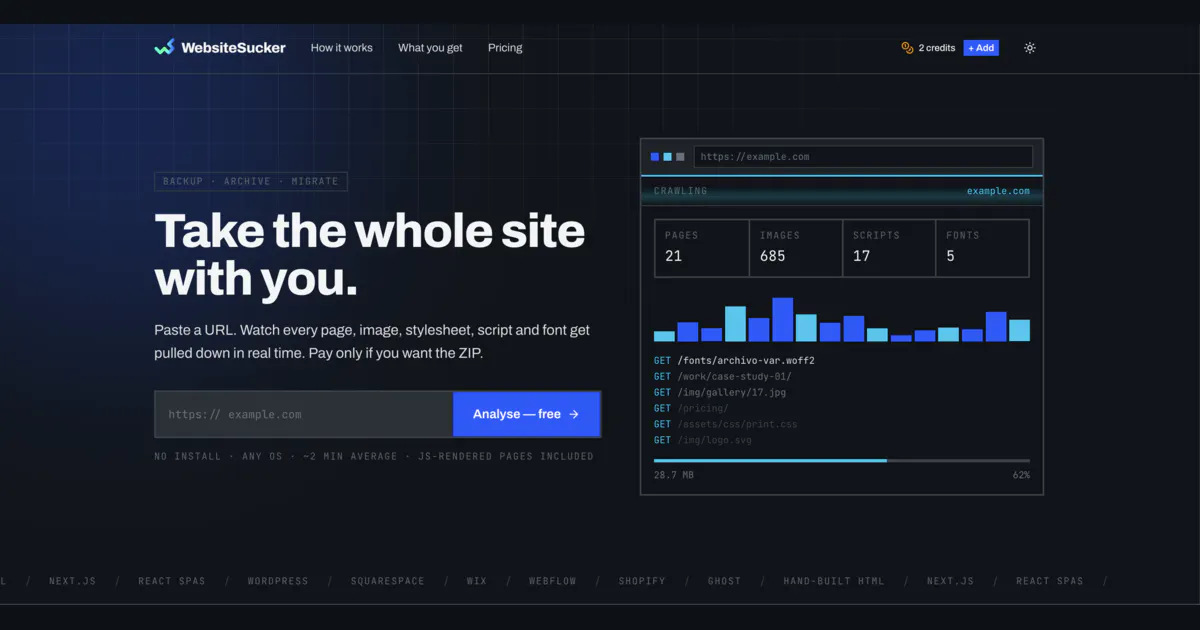Click the PAGES 21 stat box
This screenshot has width=1200, height=630.
701,248
